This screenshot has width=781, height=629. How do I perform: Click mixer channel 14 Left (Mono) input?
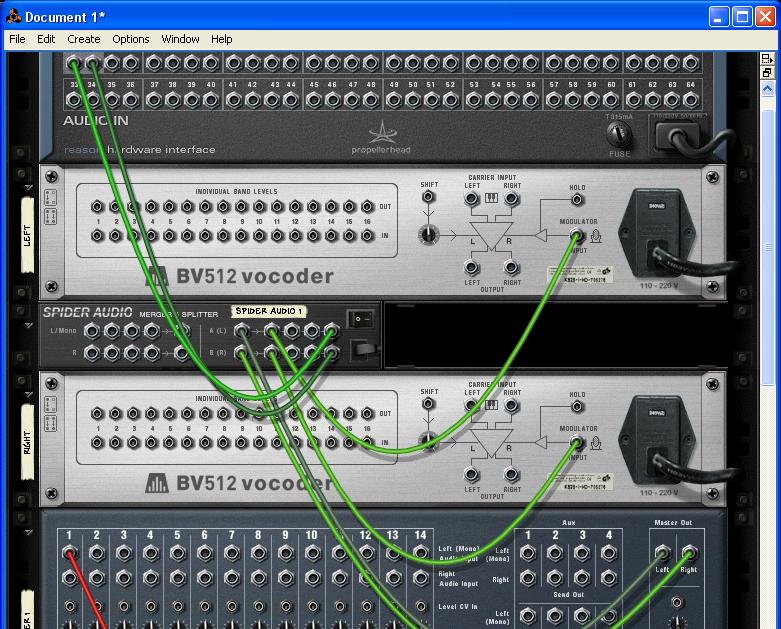pos(420,553)
